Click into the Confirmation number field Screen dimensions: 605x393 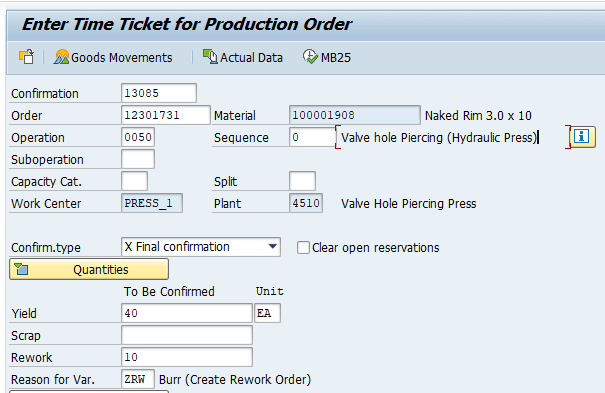coord(159,93)
